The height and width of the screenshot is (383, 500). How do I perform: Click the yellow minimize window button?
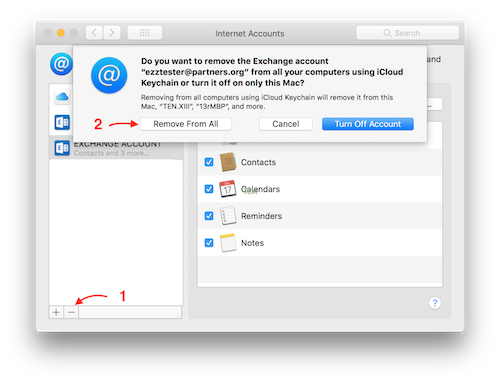(x=61, y=33)
